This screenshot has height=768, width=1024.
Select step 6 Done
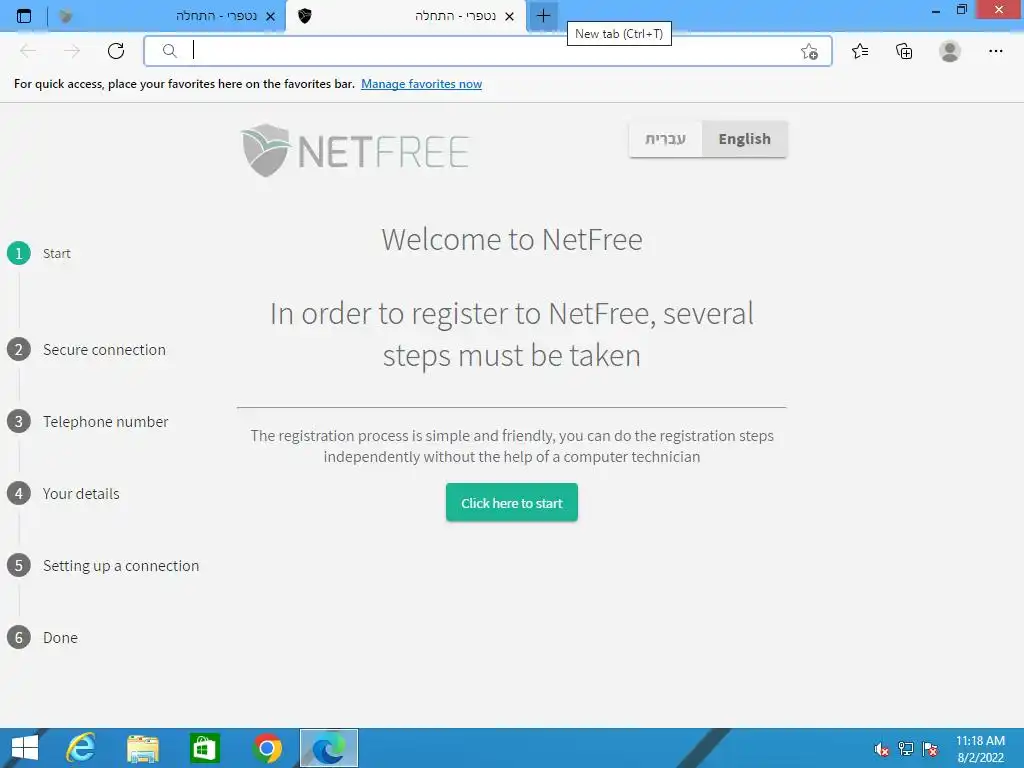(x=42, y=637)
